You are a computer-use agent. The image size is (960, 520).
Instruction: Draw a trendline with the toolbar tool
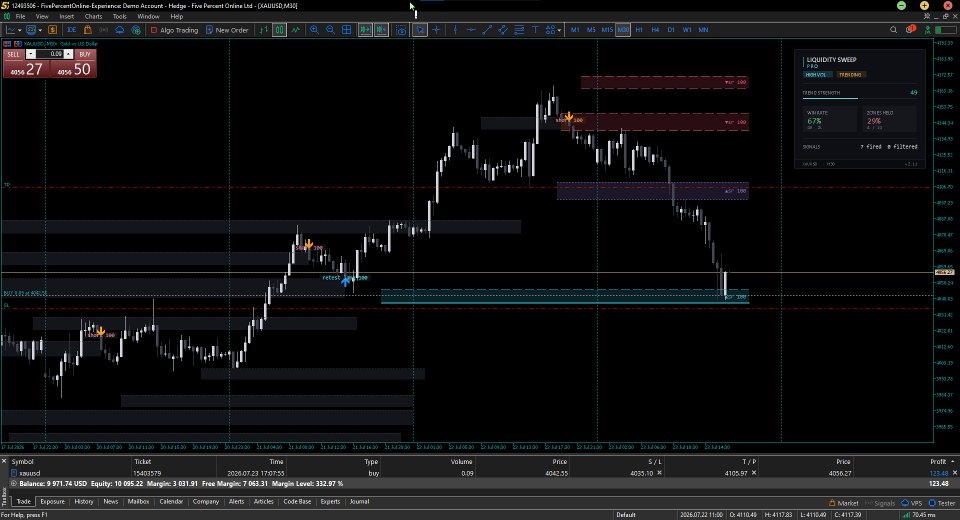click(487, 29)
